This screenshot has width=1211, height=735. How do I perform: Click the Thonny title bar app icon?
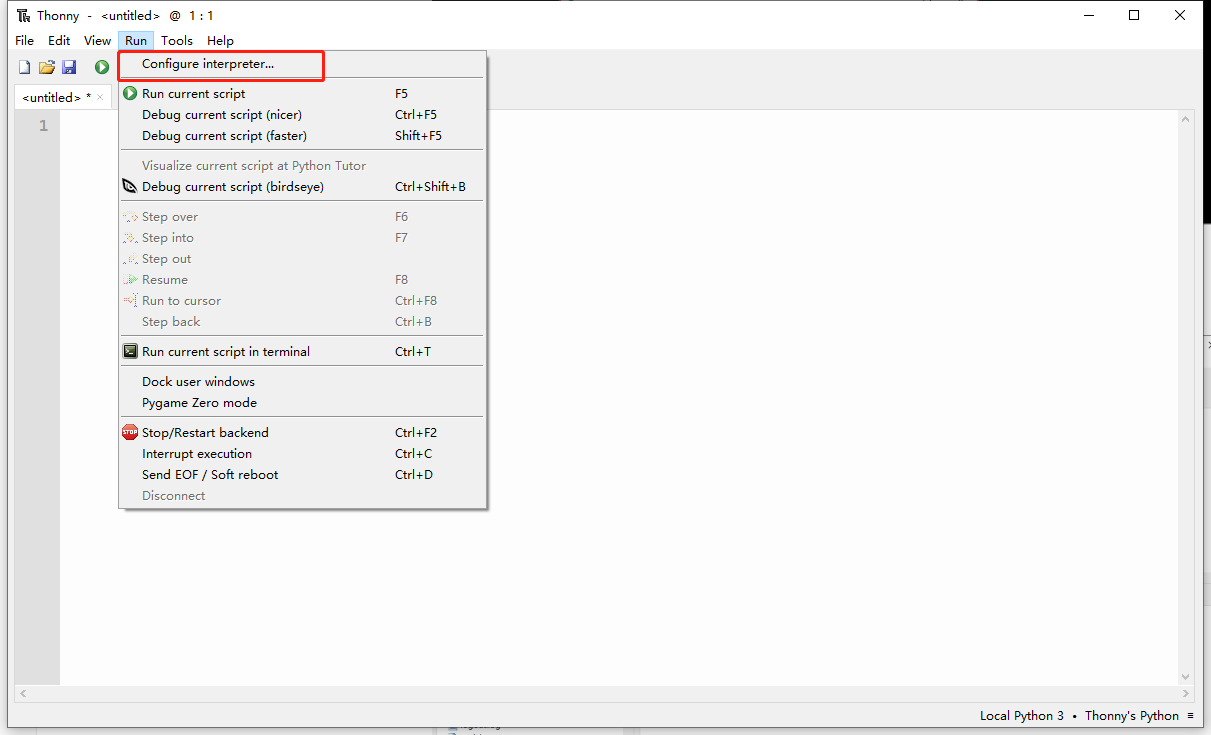(x=23, y=16)
